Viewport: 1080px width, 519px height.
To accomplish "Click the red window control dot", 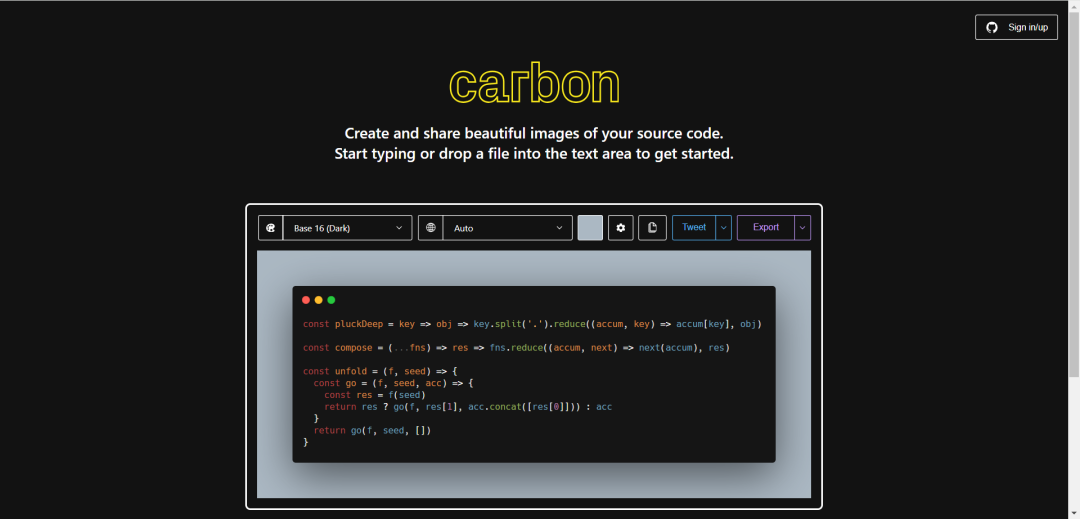I will pyautogui.click(x=306, y=300).
